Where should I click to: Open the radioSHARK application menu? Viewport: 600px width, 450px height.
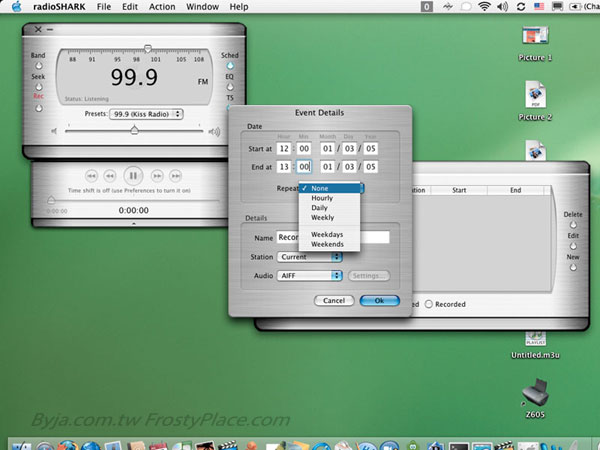point(59,7)
